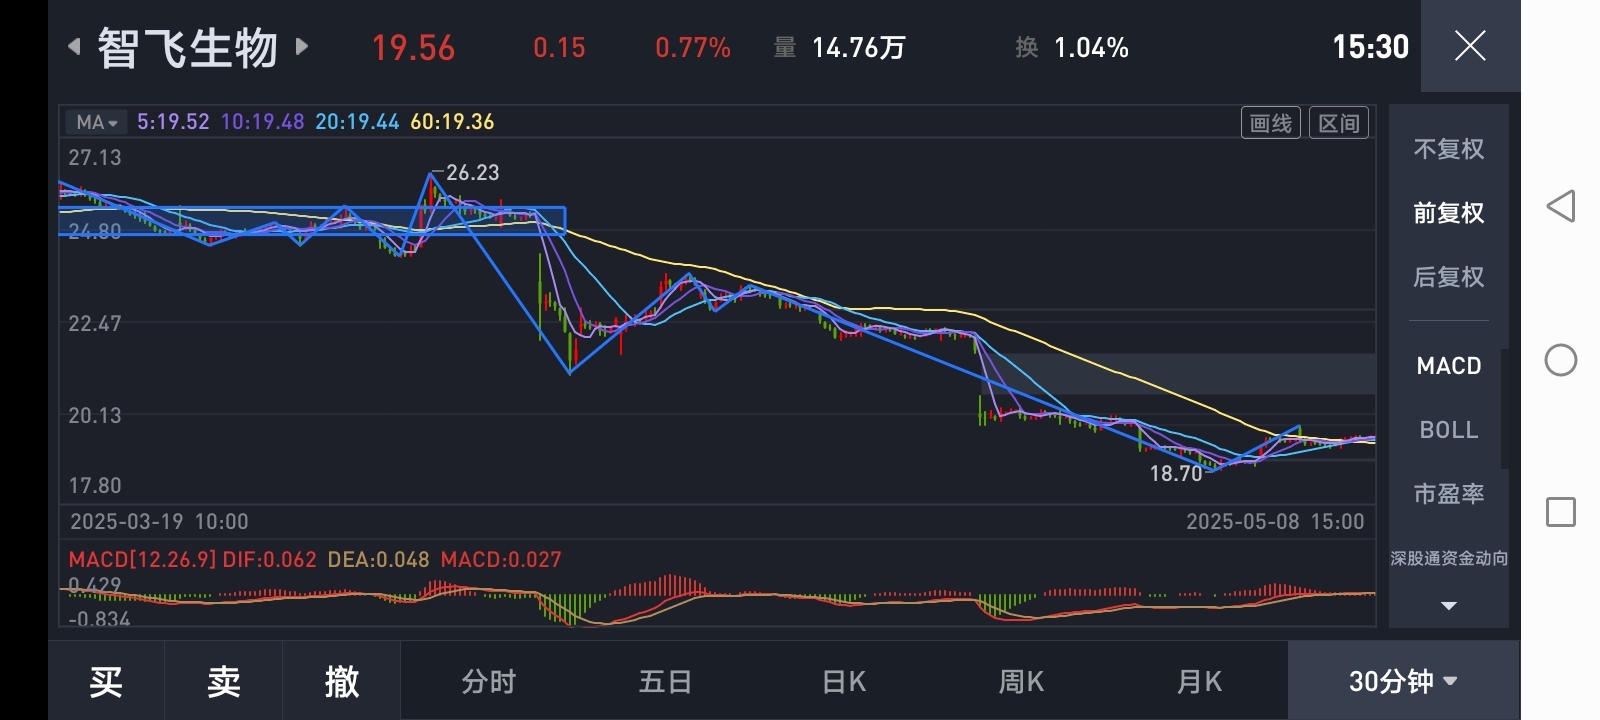Tap the MA20 value 20:19.44
This screenshot has width=1600, height=720.
tap(357, 122)
